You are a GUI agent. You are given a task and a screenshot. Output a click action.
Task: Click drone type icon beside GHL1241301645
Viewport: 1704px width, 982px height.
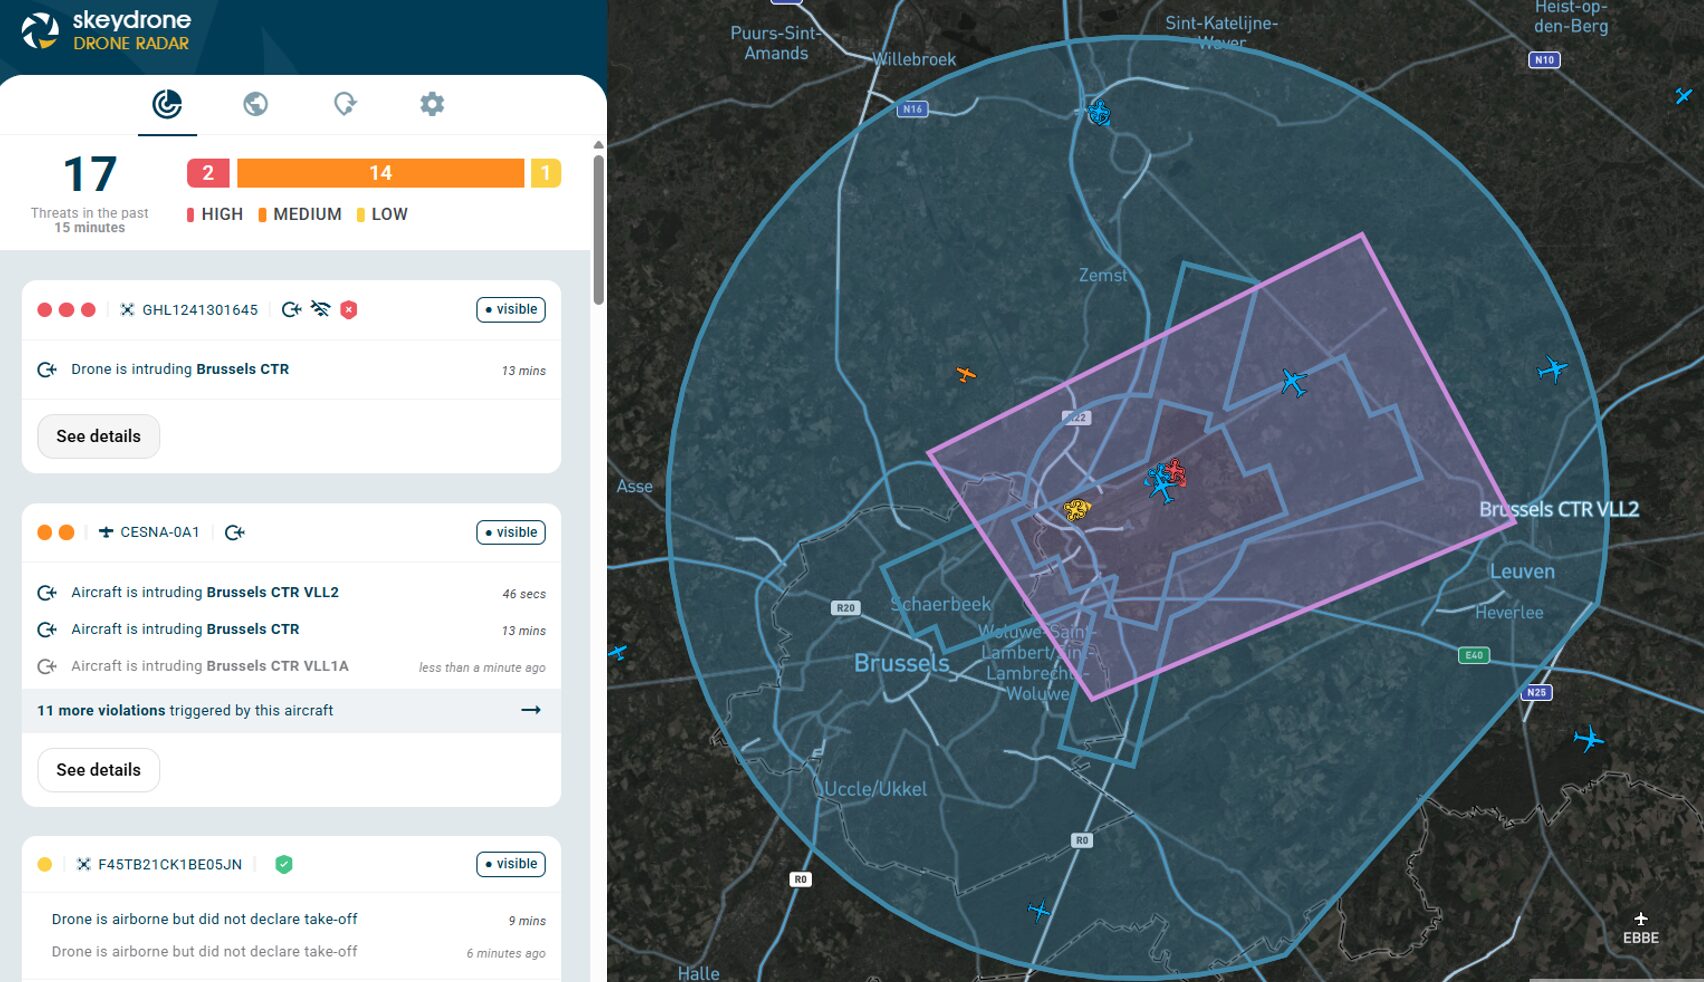(x=127, y=310)
